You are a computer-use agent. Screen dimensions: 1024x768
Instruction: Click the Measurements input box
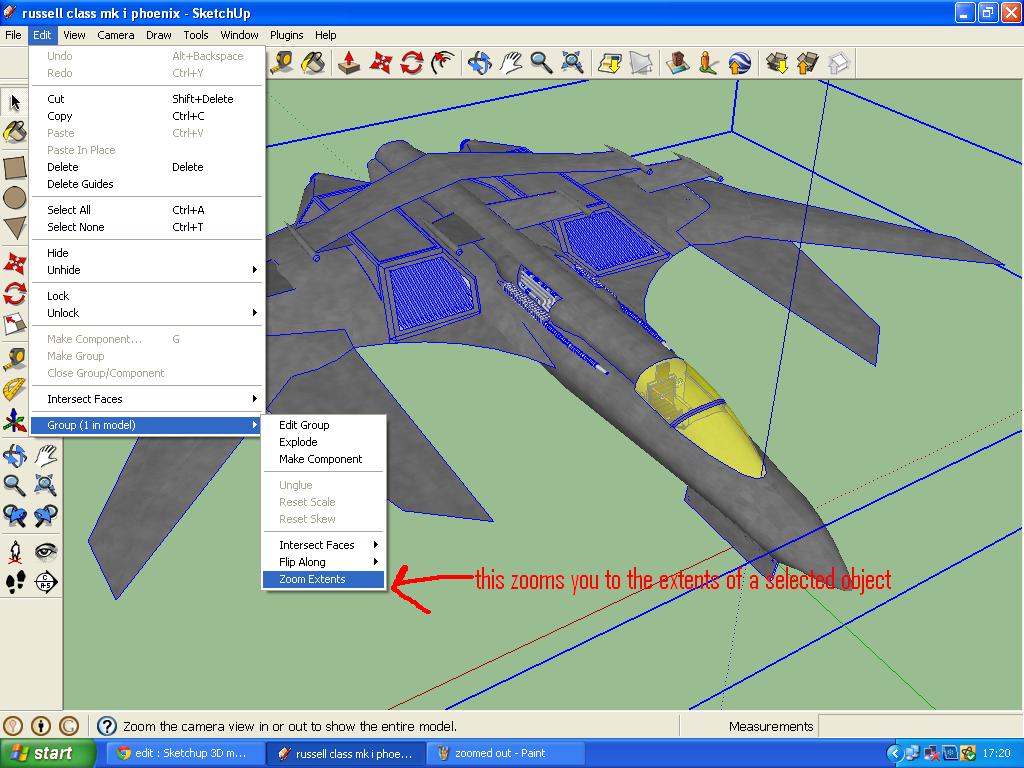pos(920,726)
